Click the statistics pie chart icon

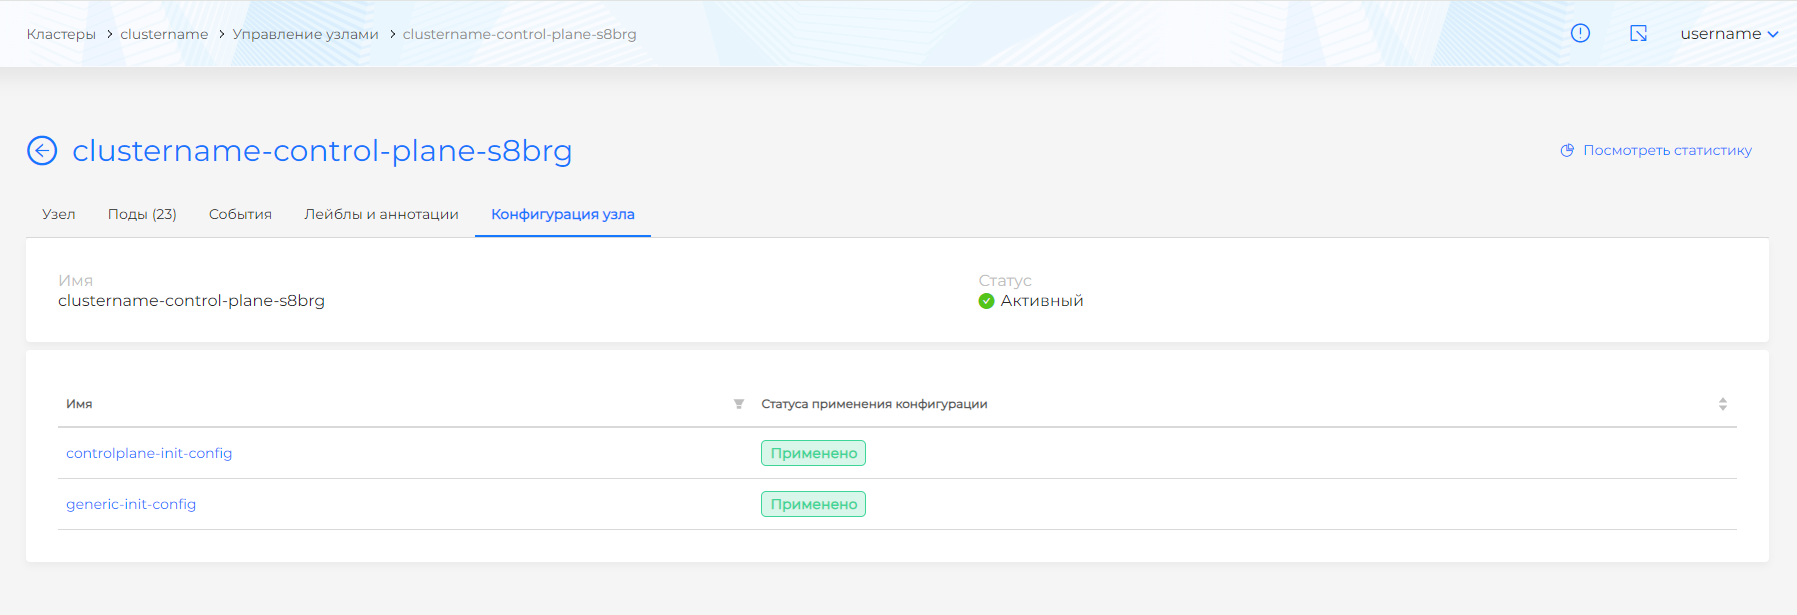[1567, 151]
